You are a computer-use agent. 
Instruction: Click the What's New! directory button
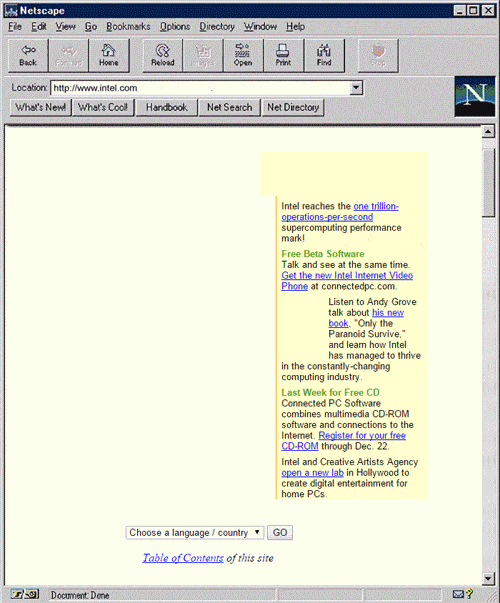[x=40, y=107]
